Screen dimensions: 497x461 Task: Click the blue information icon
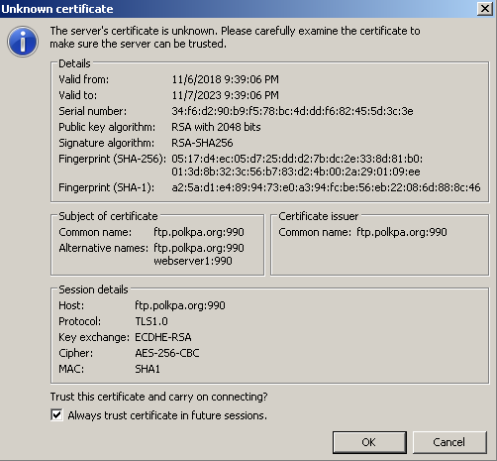[23, 42]
